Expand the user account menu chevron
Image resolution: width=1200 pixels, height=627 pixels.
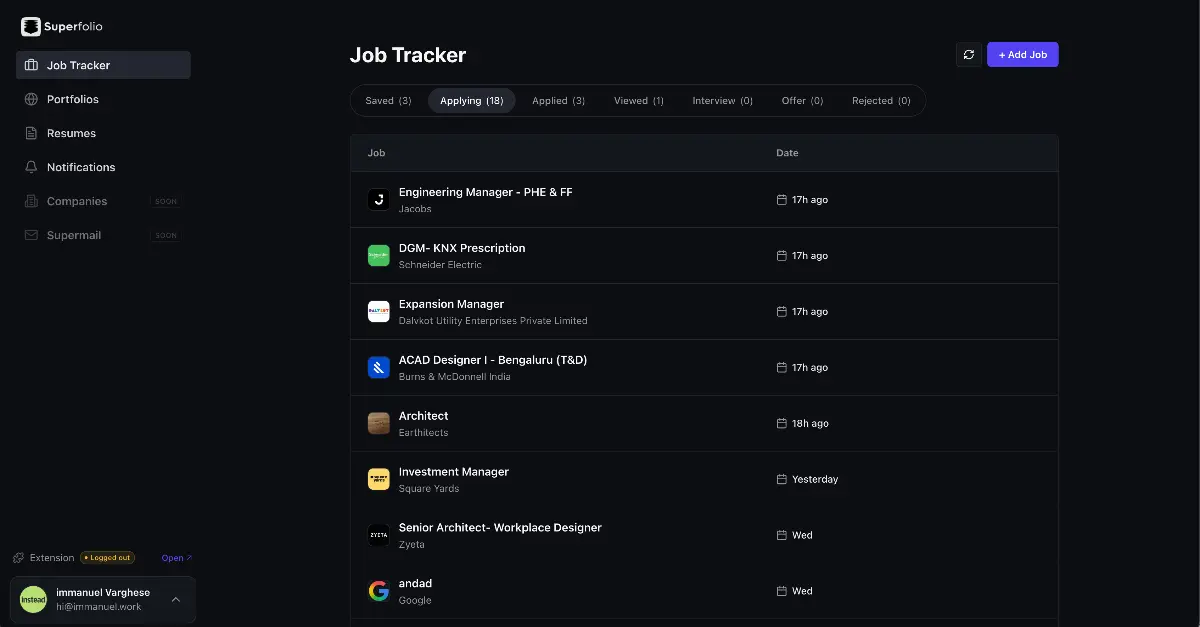coord(176,600)
